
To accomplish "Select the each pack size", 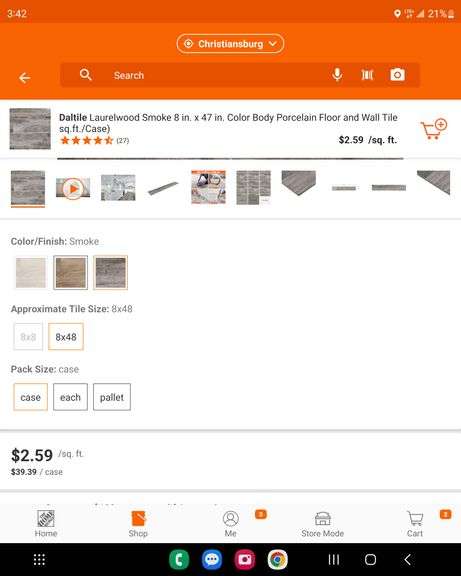I will [x=70, y=397].
